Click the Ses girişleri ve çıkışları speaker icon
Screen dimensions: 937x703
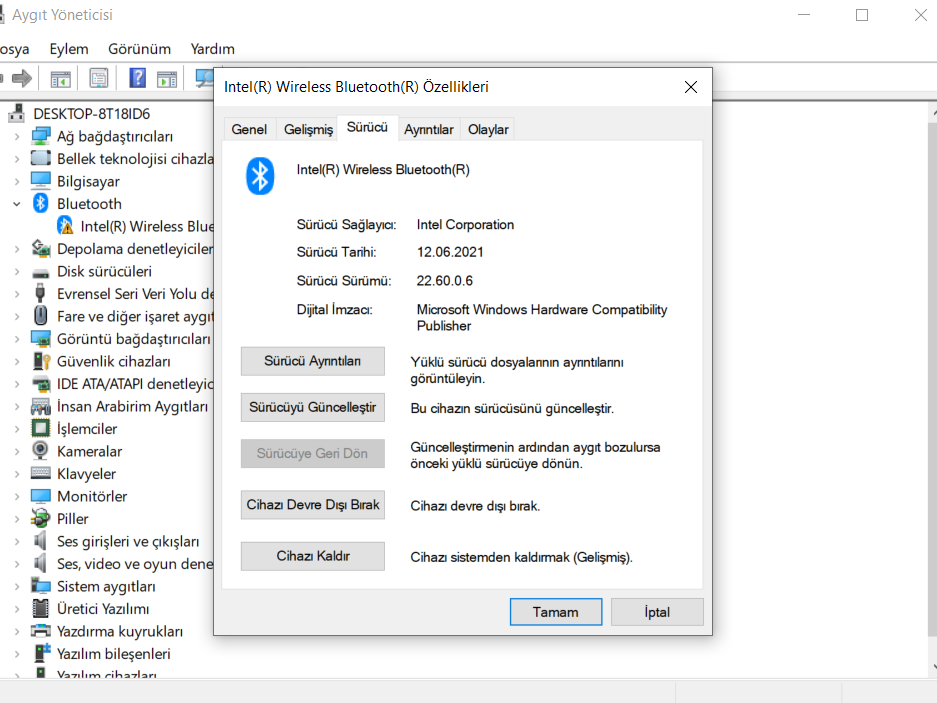click(x=41, y=541)
